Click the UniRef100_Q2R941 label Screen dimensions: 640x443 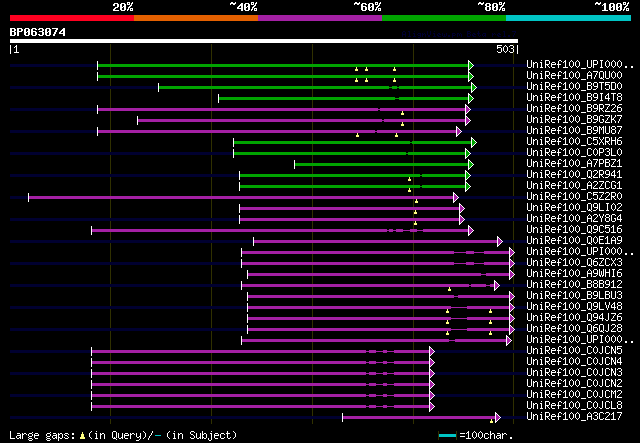point(574,174)
